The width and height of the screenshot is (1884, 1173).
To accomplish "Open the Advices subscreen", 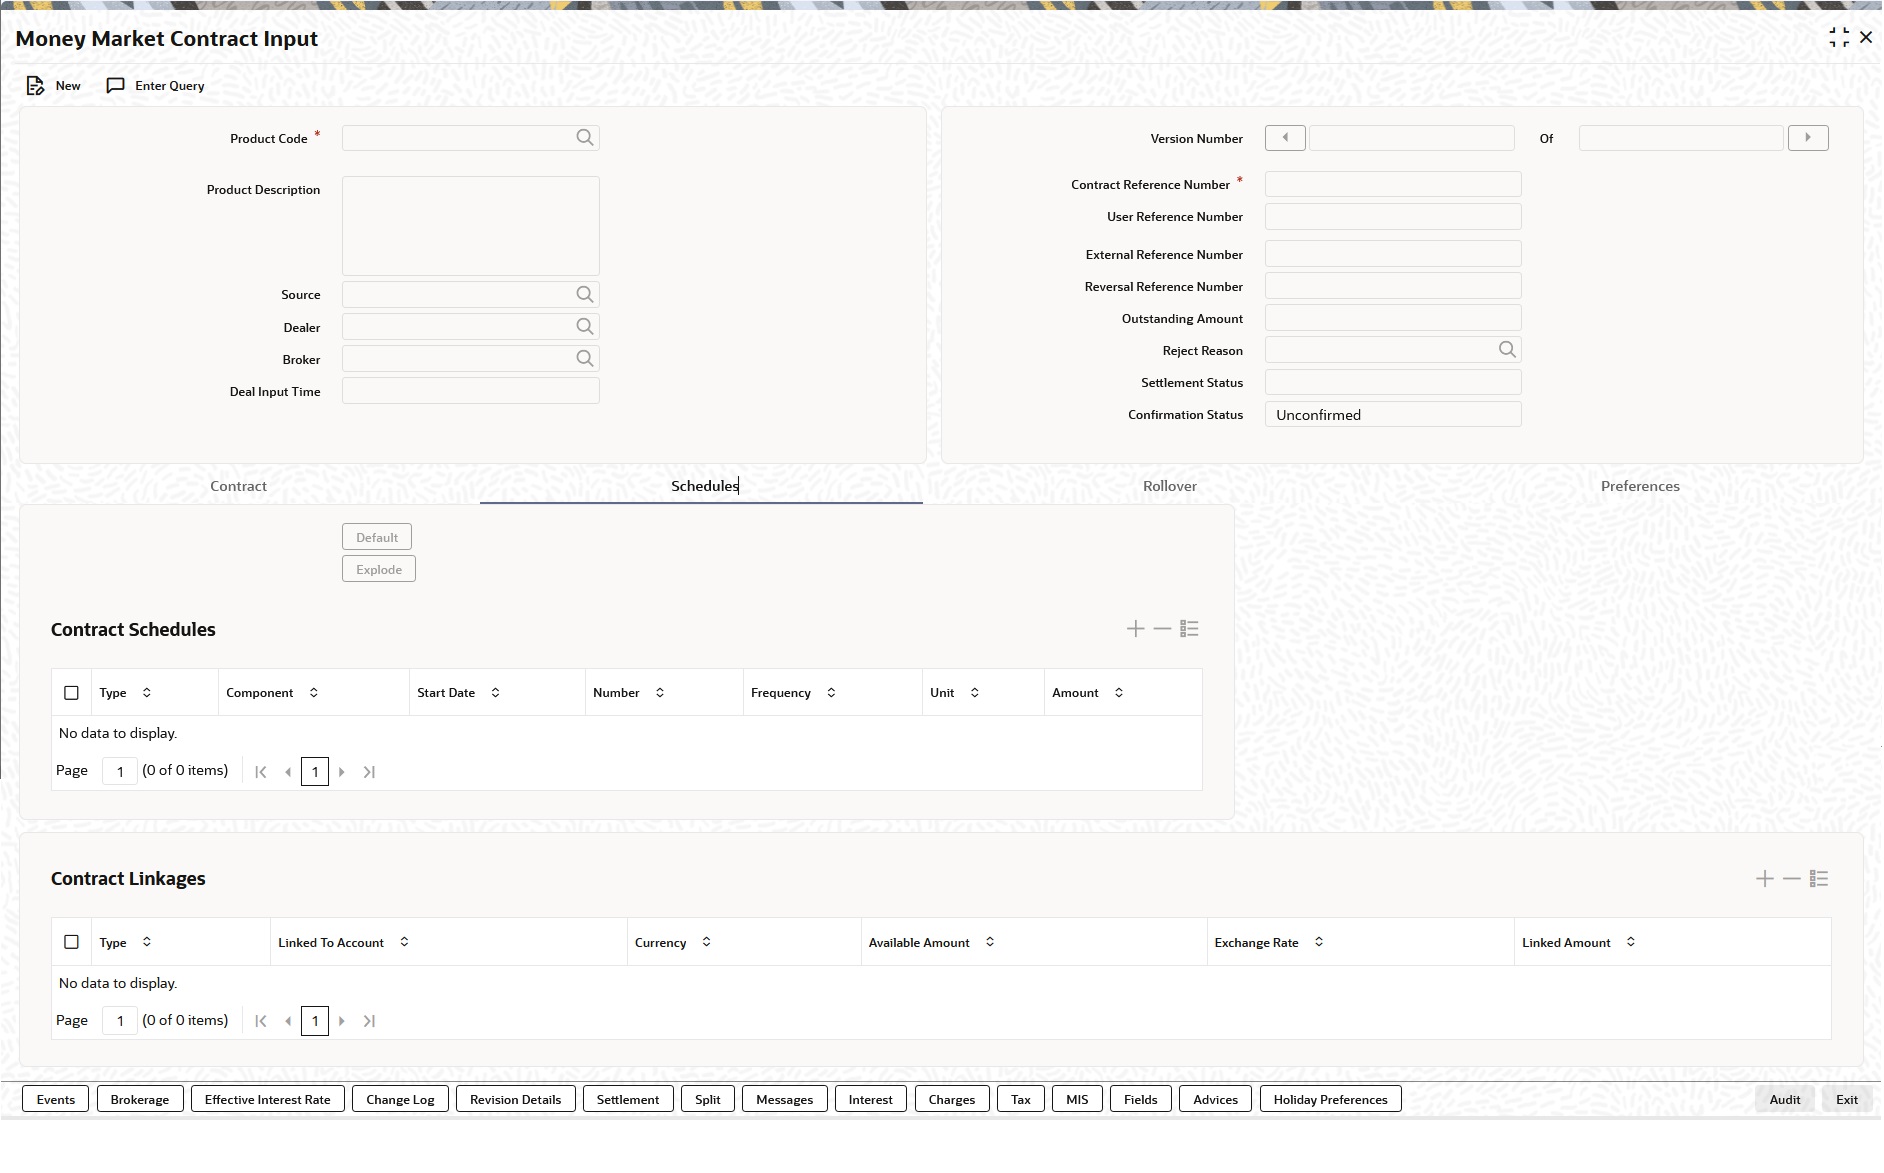I will [1216, 1099].
